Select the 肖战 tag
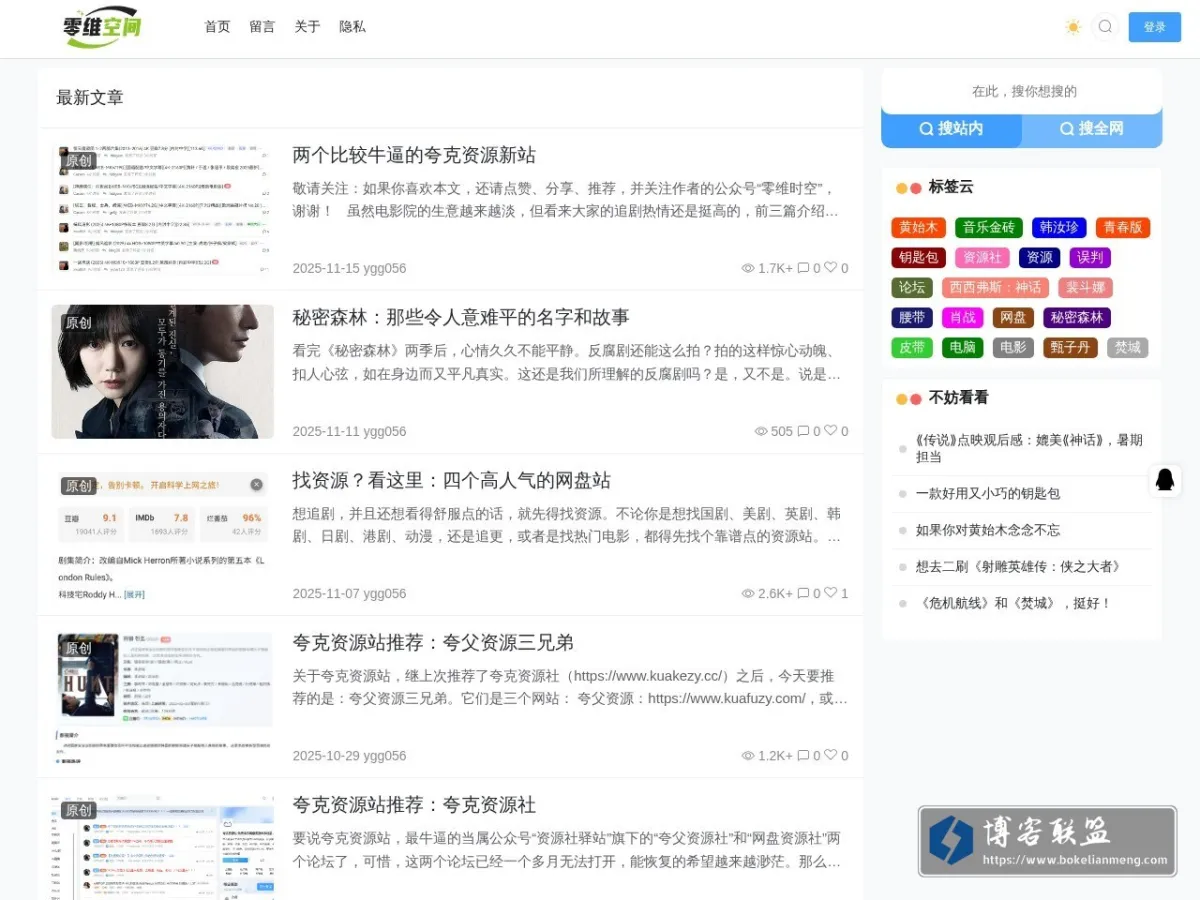 pos(962,317)
